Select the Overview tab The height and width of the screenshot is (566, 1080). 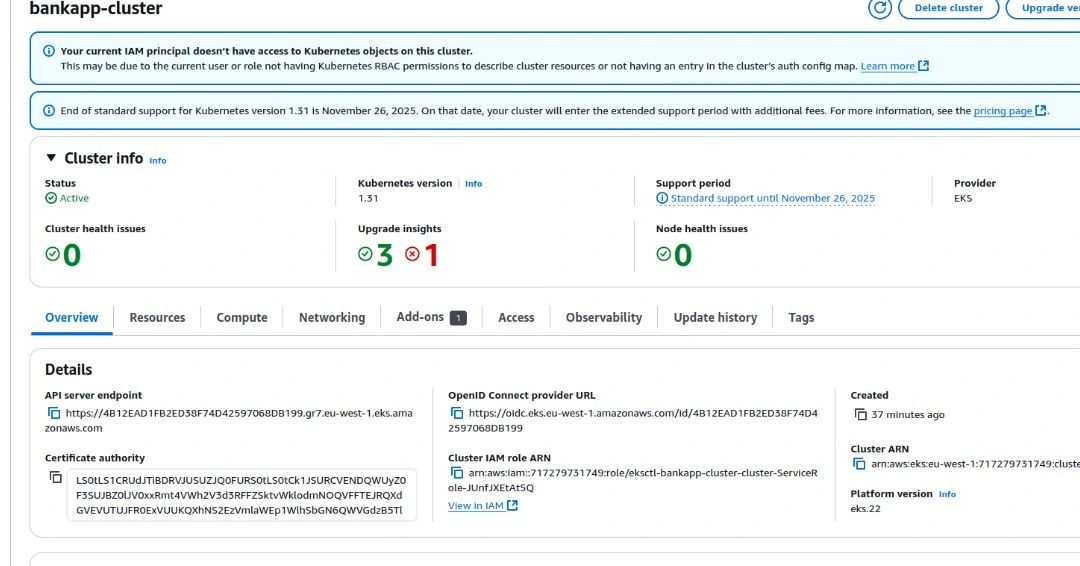(x=72, y=317)
